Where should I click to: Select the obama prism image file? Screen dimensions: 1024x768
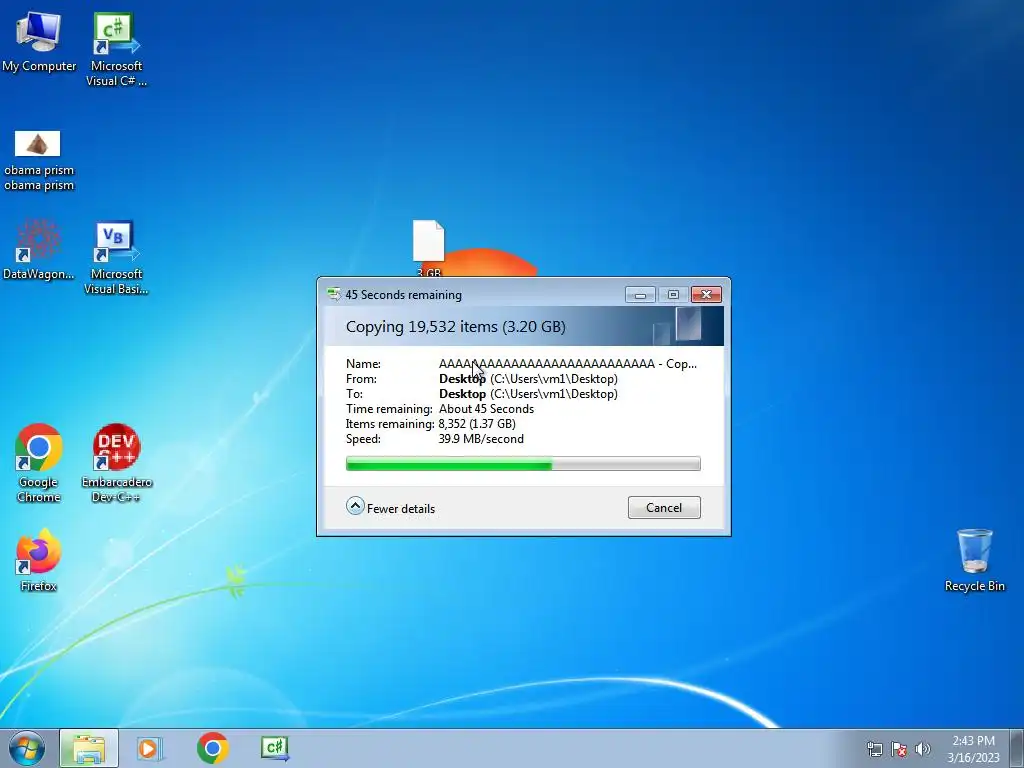[39, 160]
